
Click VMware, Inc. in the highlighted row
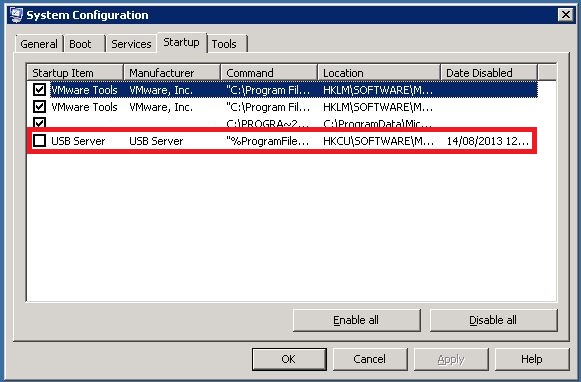161,90
